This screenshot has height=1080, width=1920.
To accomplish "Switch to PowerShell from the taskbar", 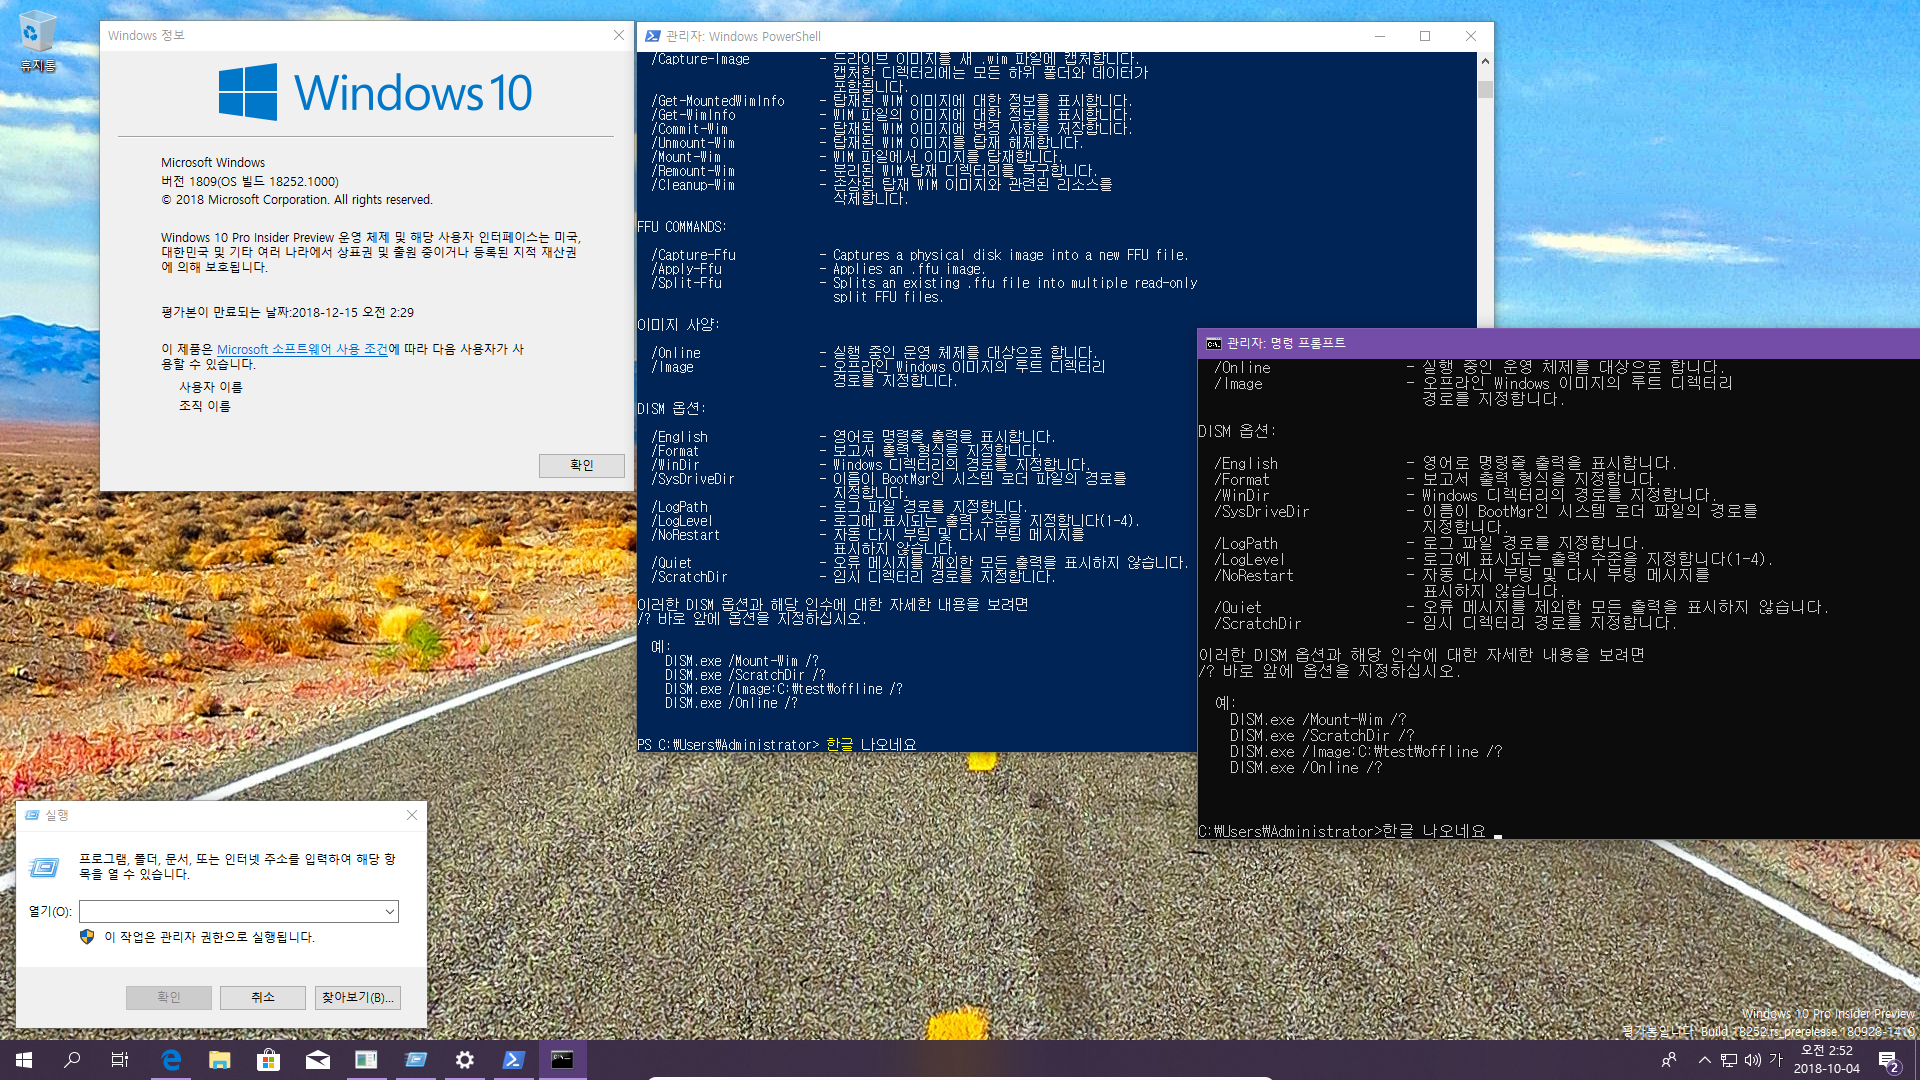I will pyautogui.click(x=514, y=1060).
